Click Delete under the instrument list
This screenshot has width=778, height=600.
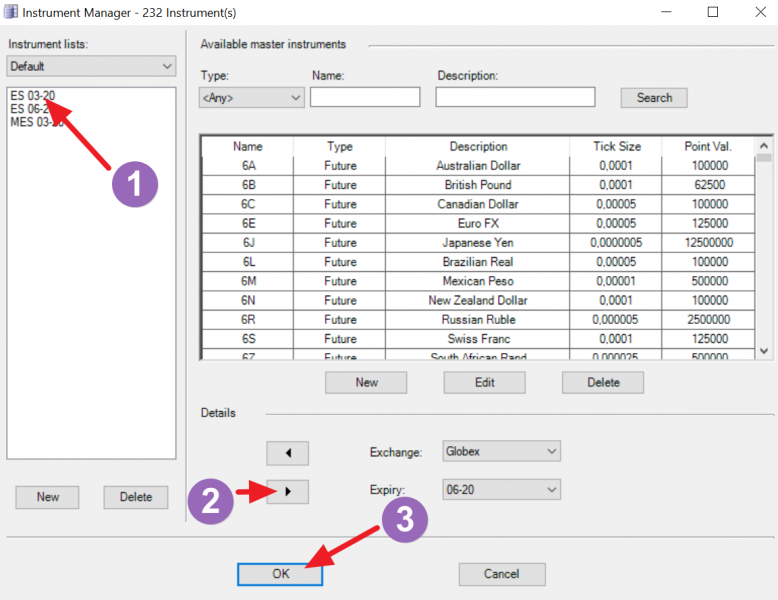[135, 497]
